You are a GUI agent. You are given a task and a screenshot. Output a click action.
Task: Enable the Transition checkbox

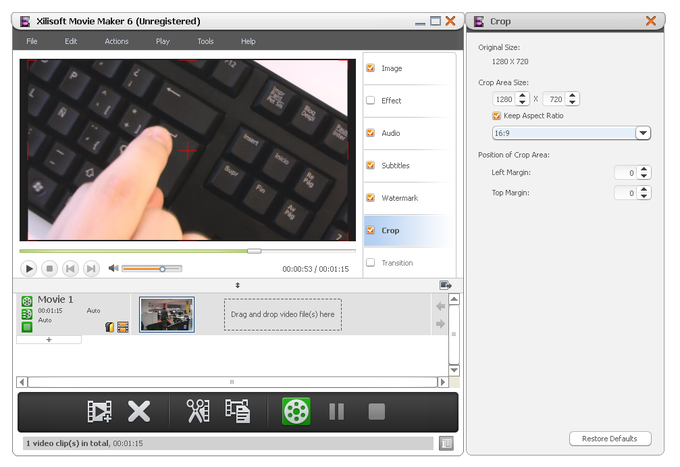370,263
